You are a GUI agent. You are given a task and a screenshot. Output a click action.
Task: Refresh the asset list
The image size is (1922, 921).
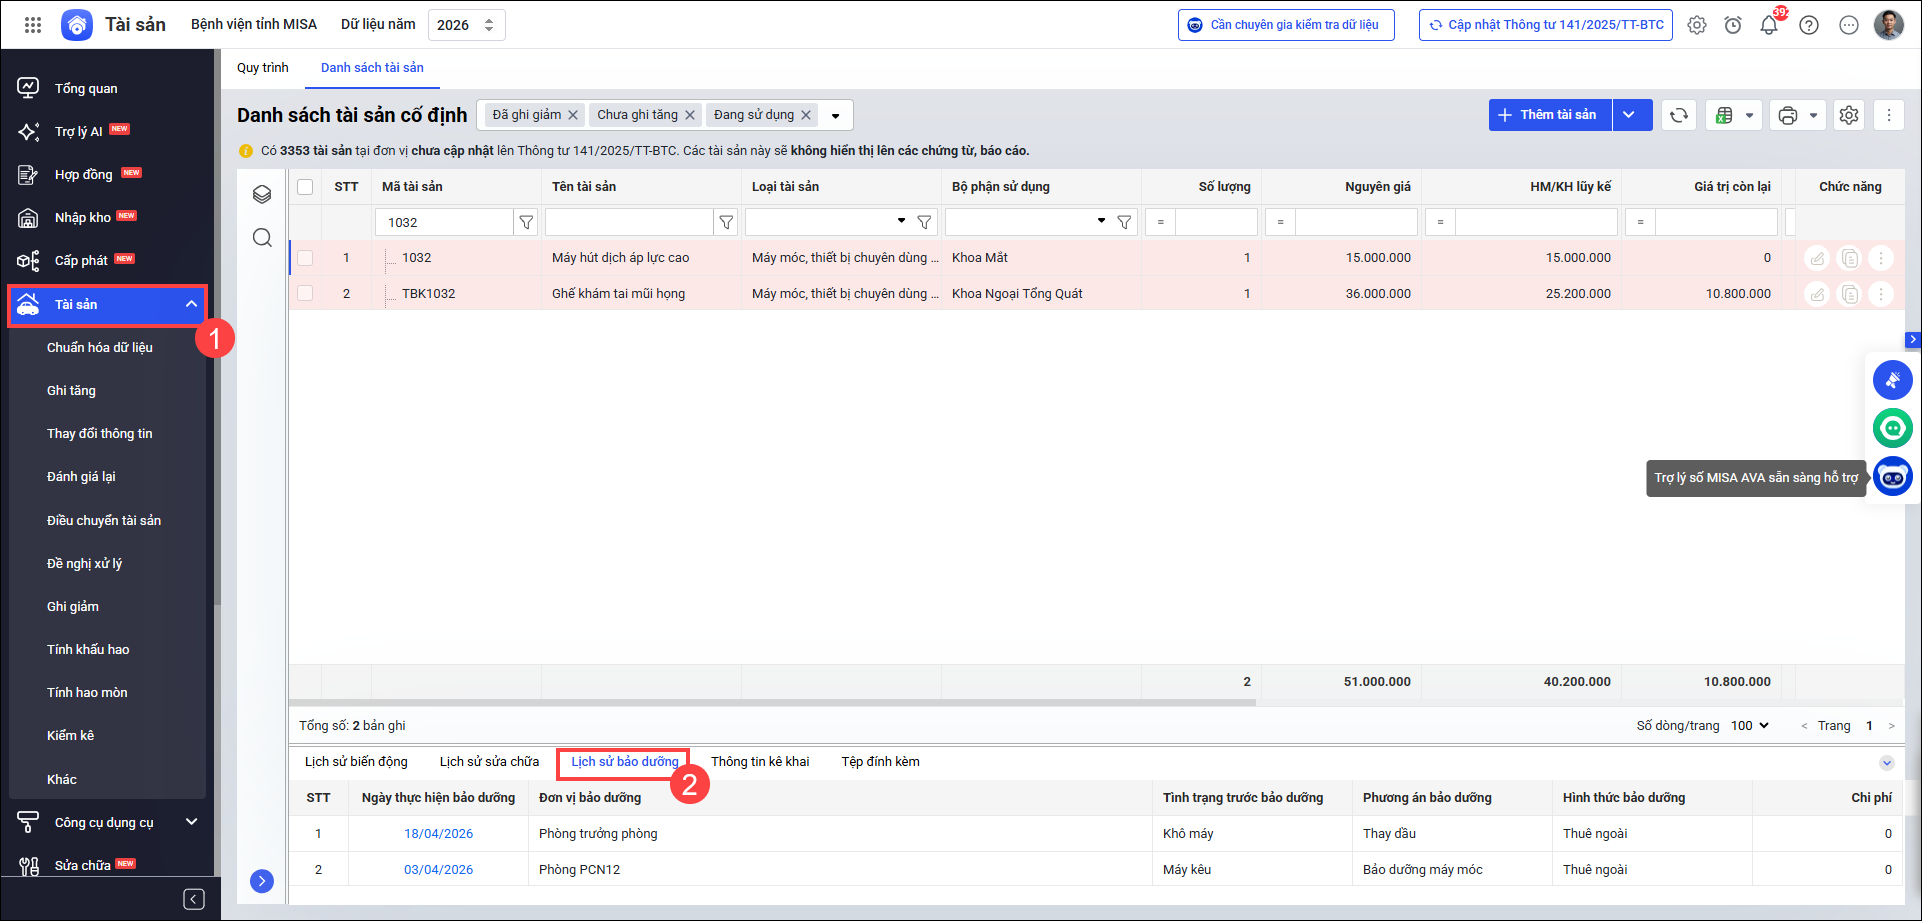pyautogui.click(x=1679, y=115)
